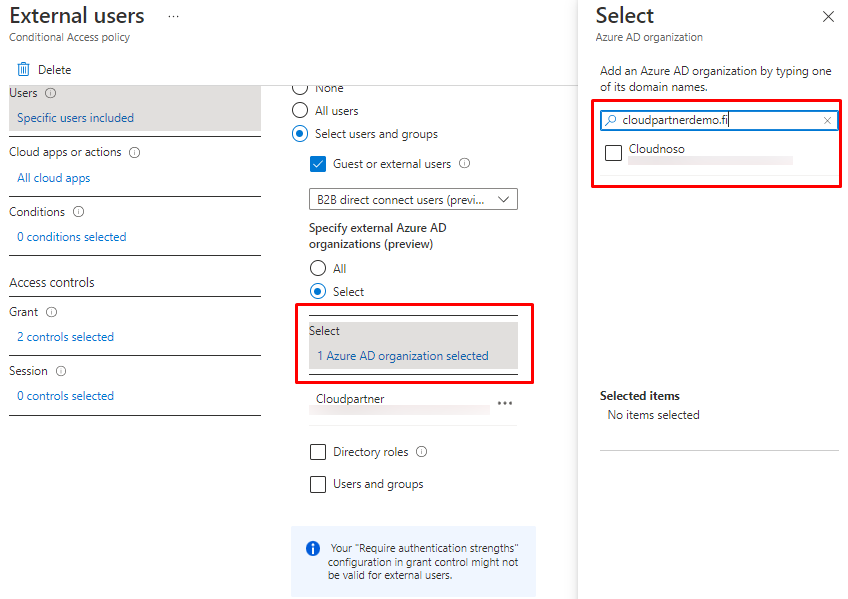Select the All users radio button
Viewport: 848px width, 599px height.
(300, 111)
